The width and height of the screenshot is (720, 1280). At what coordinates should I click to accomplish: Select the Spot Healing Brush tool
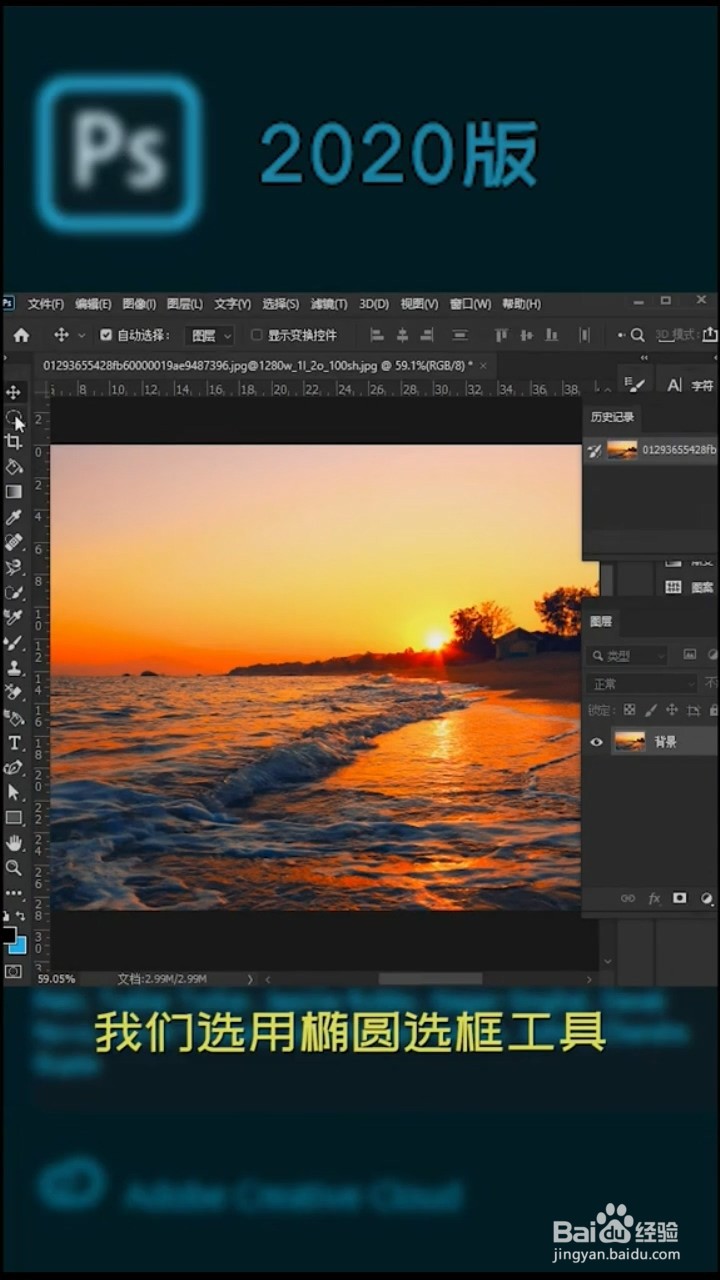pyautogui.click(x=14, y=542)
